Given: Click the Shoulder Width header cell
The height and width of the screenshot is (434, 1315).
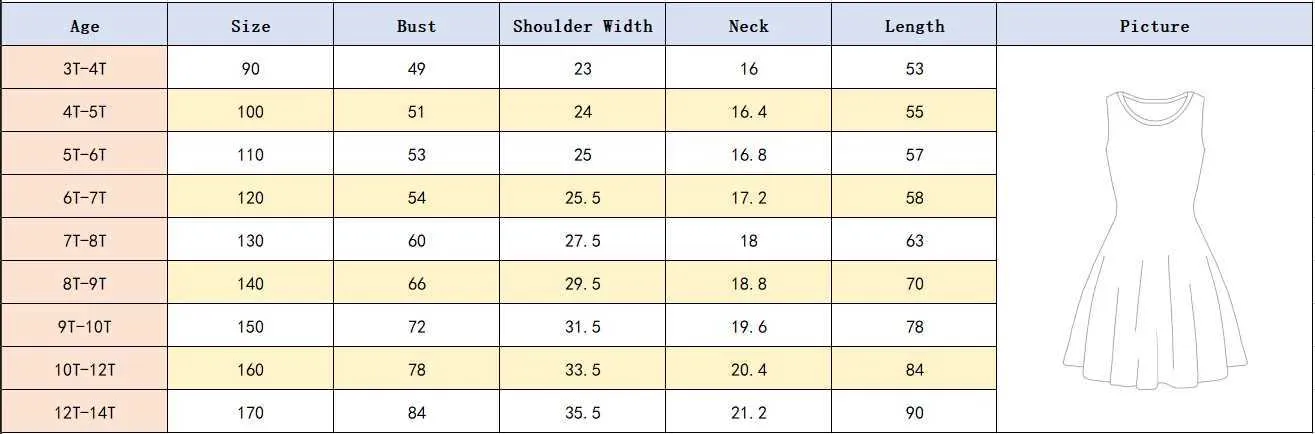Looking at the screenshot, I should (582, 25).
